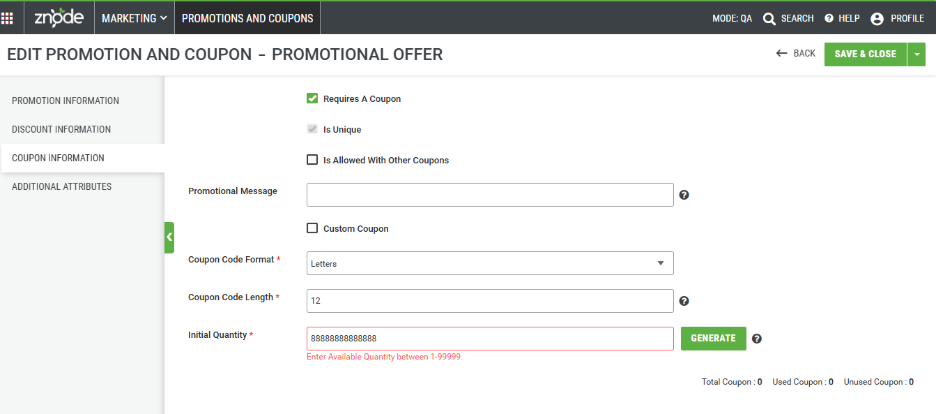Click the Znode logo

[58, 18]
